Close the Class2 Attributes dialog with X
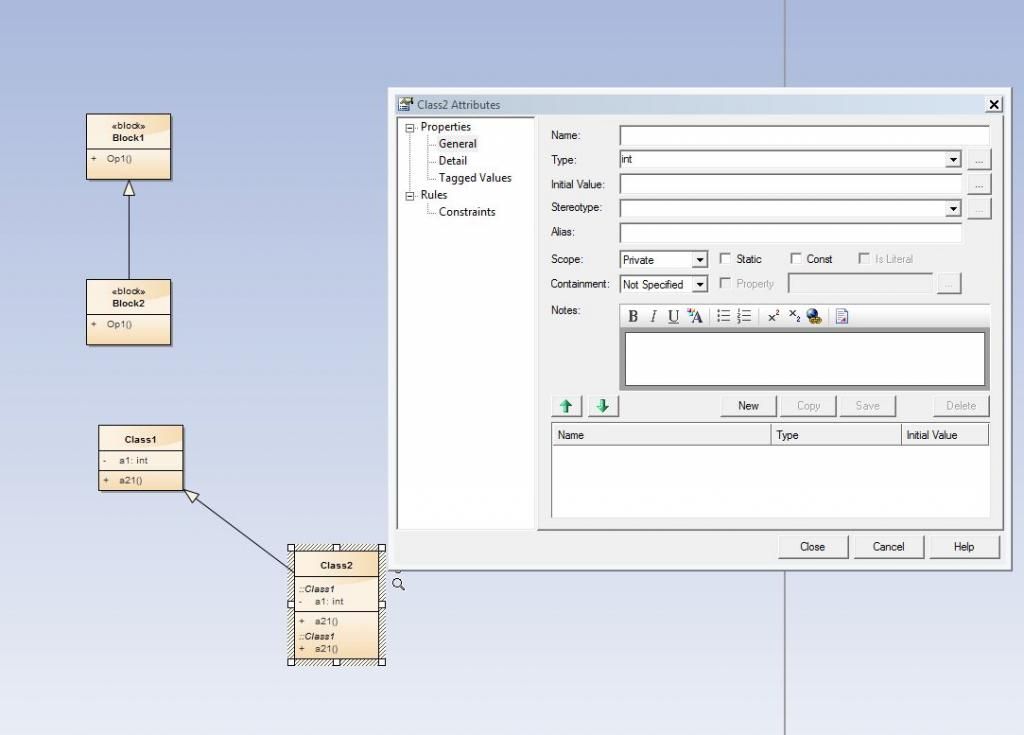 (x=994, y=105)
